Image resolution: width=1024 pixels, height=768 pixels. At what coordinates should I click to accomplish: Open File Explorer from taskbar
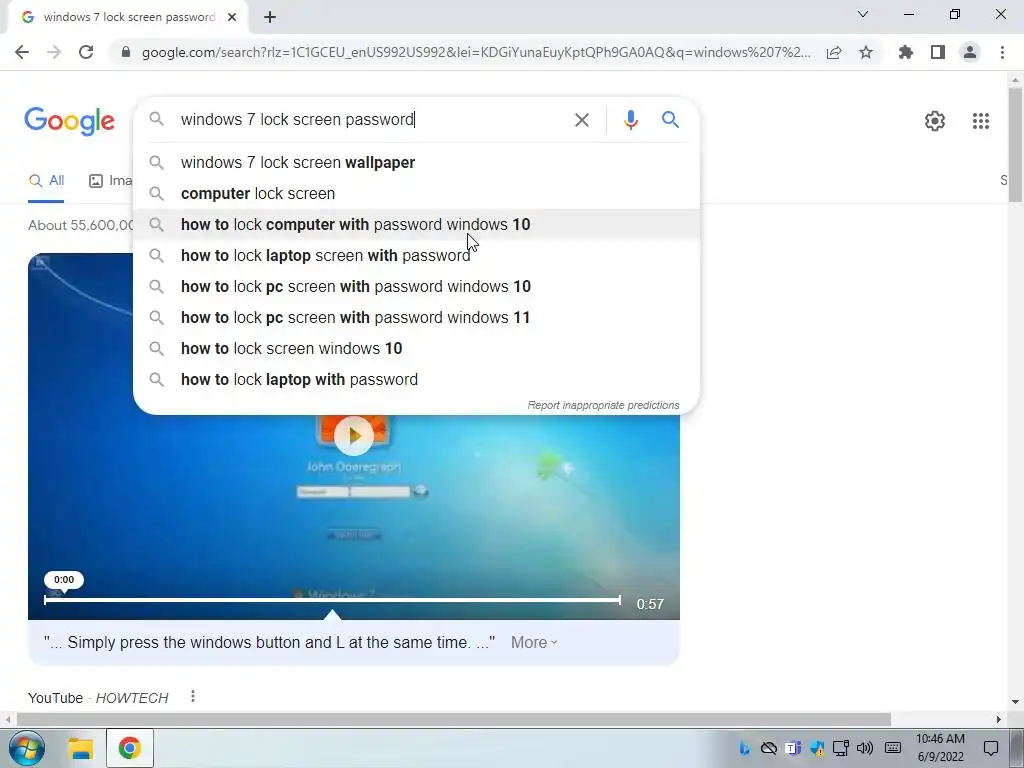pos(81,748)
